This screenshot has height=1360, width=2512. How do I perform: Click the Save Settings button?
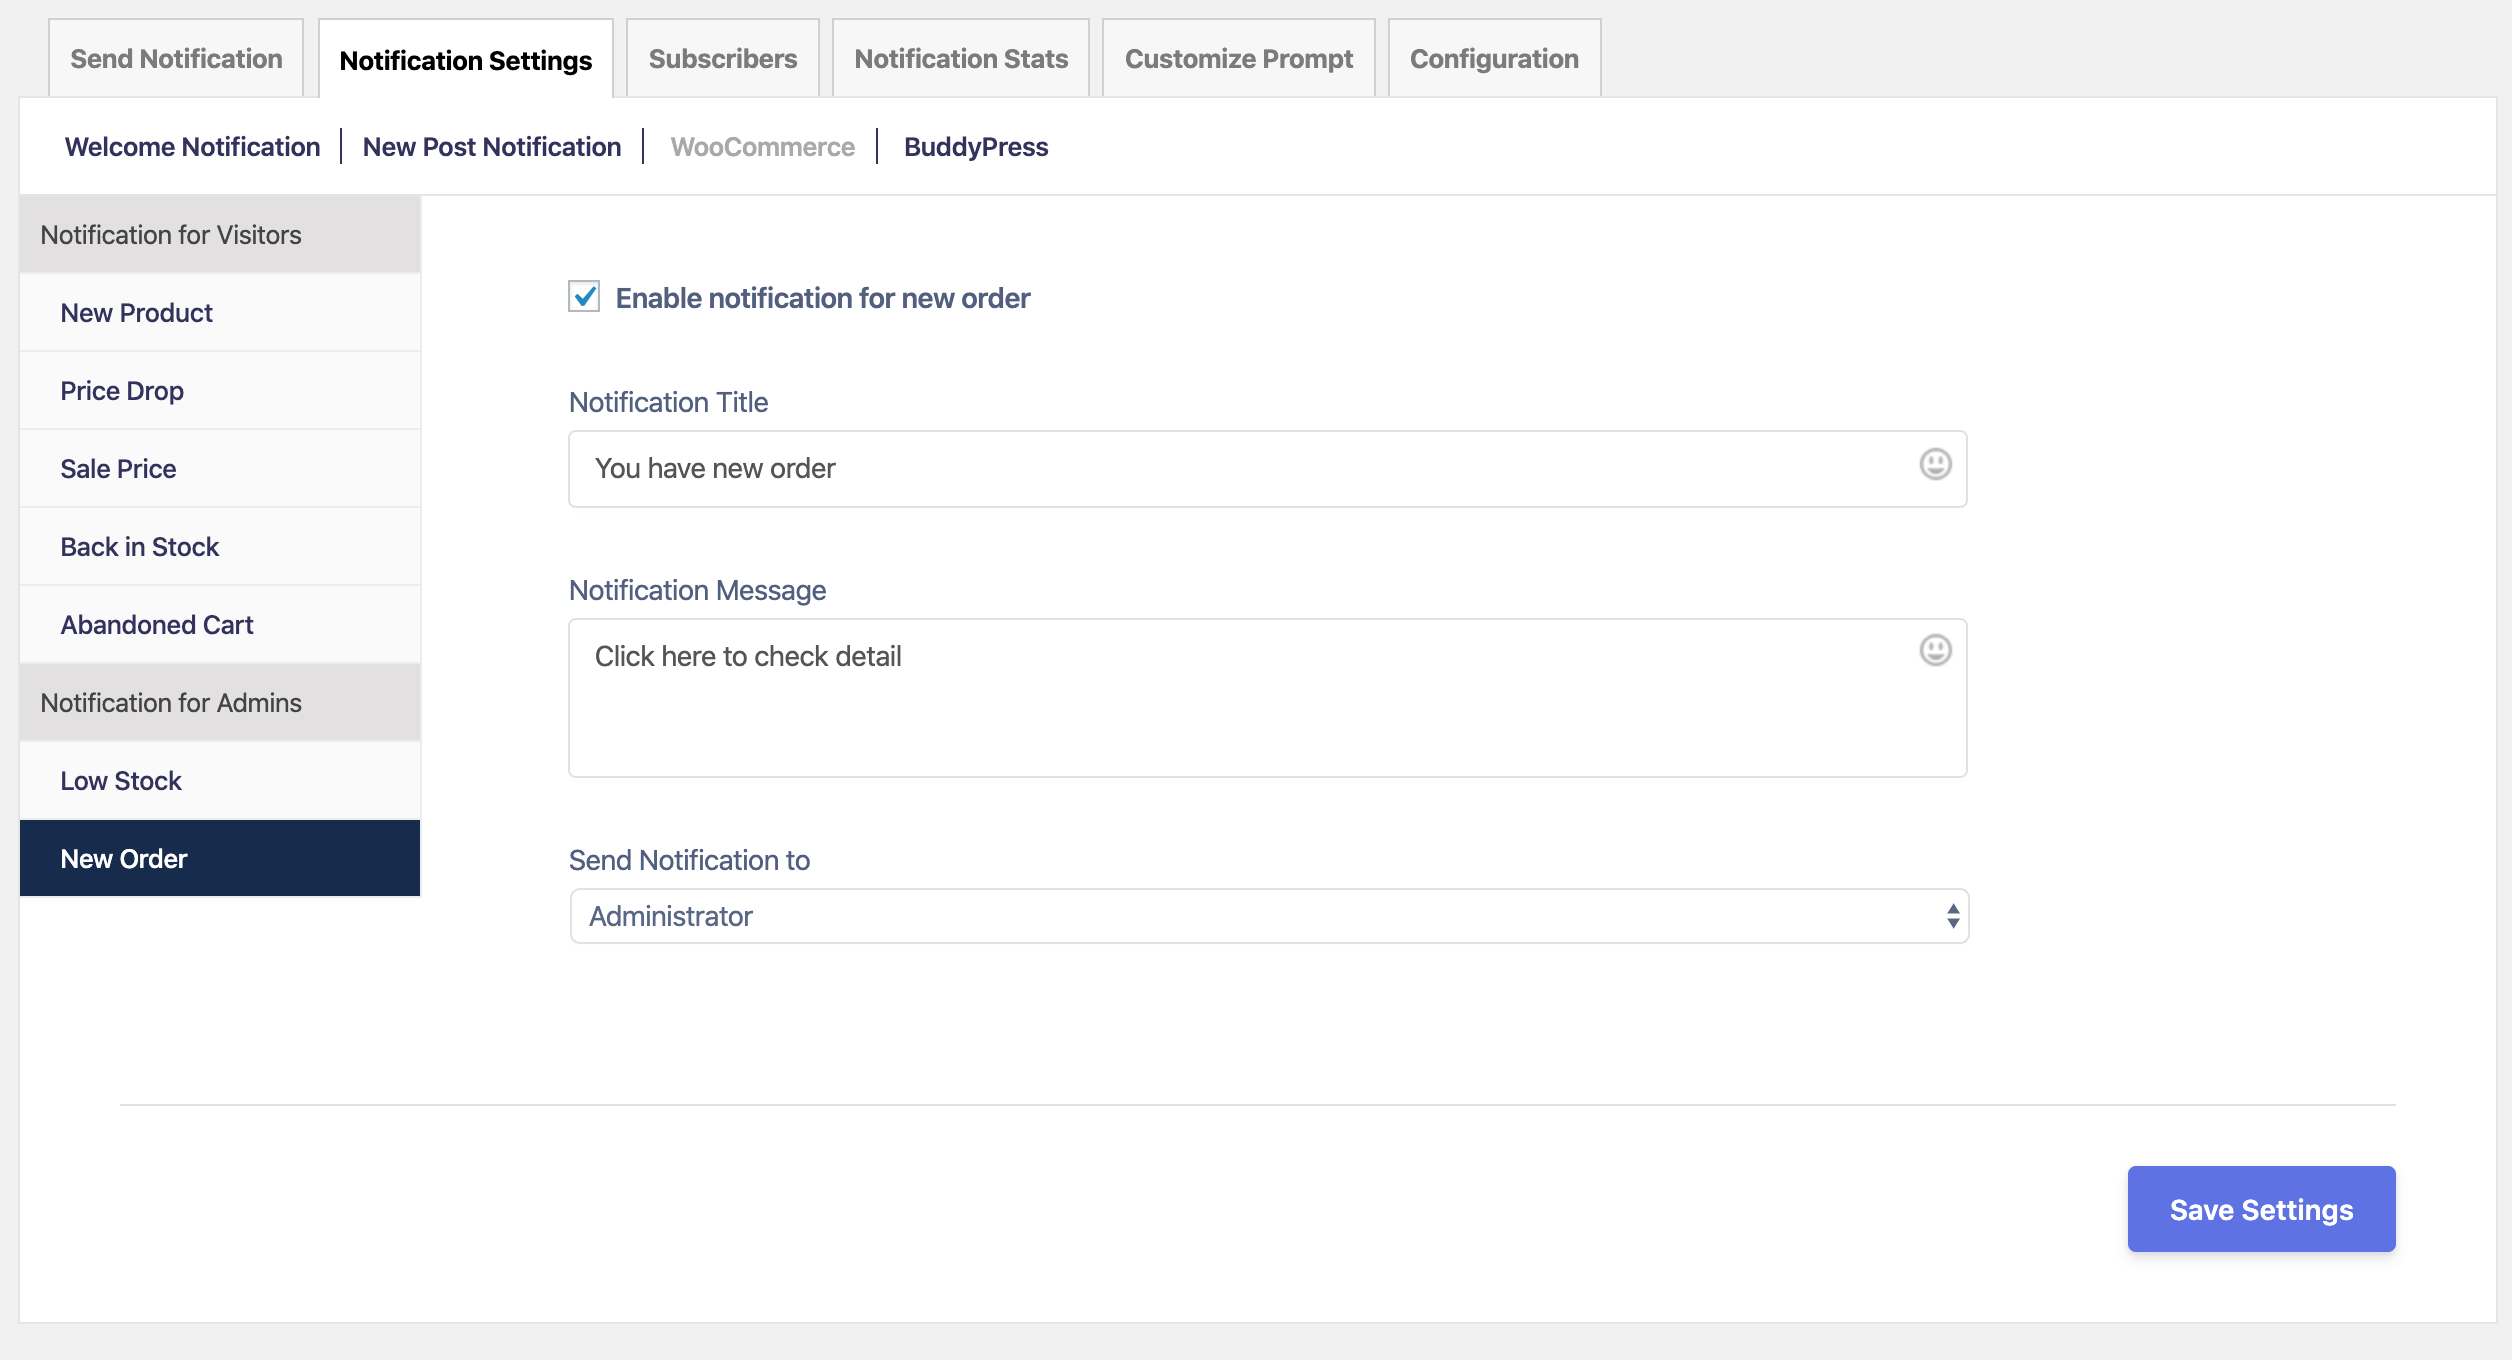2260,1209
